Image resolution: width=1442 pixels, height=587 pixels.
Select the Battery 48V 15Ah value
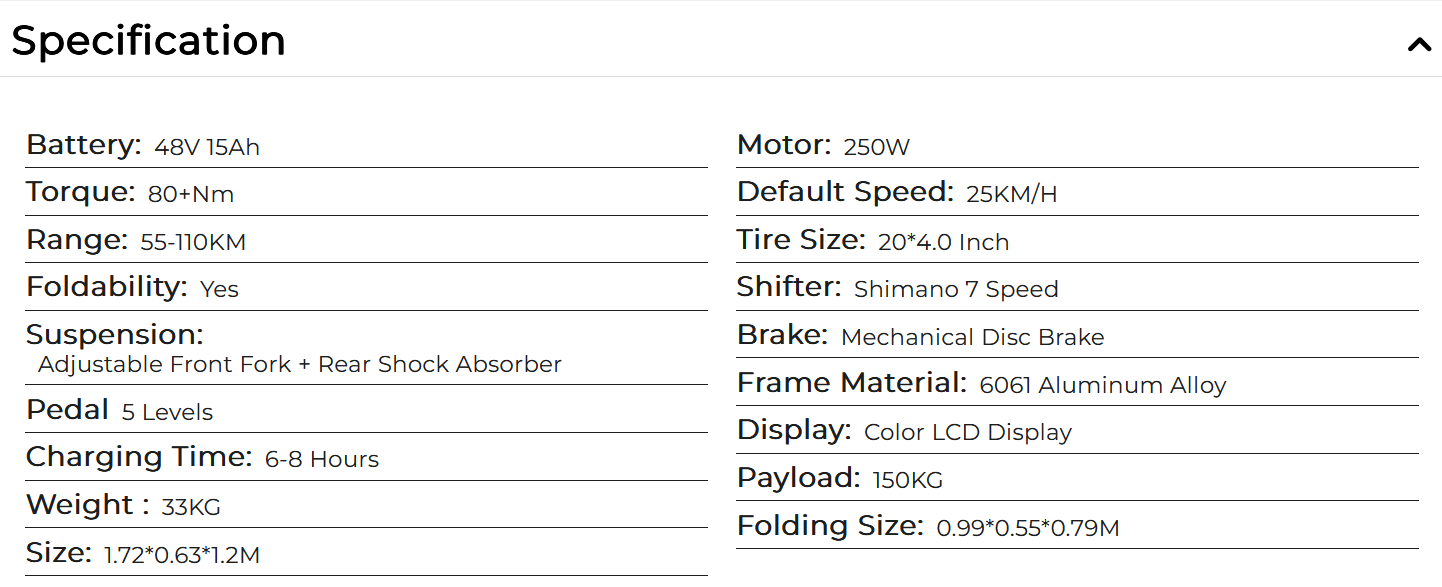pyautogui.click(x=207, y=148)
